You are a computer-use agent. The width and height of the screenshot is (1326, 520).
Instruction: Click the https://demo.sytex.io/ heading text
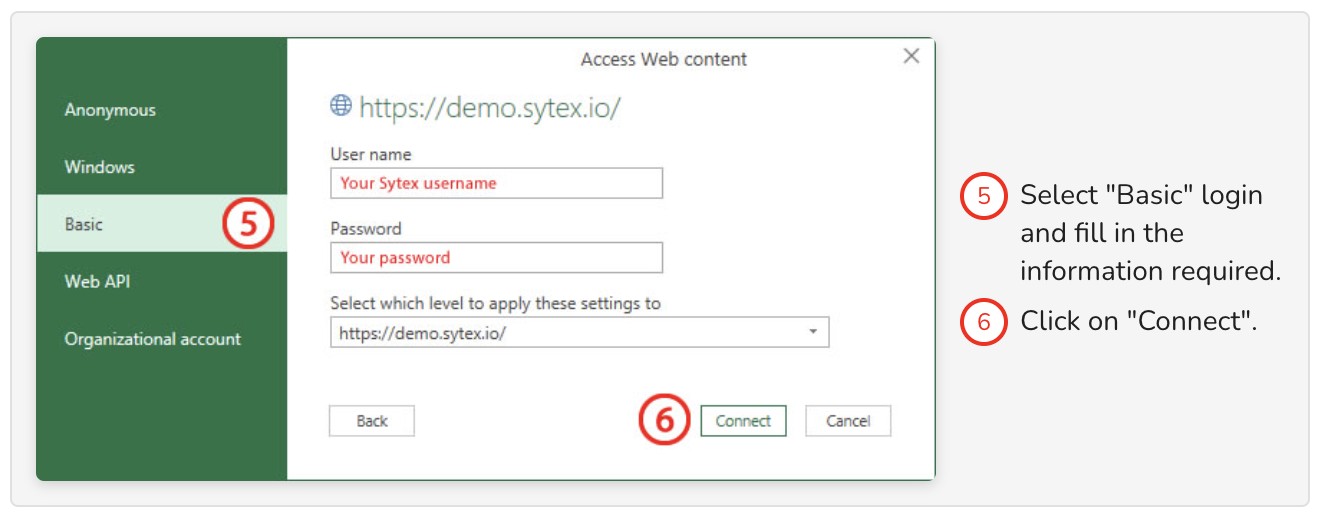[490, 107]
